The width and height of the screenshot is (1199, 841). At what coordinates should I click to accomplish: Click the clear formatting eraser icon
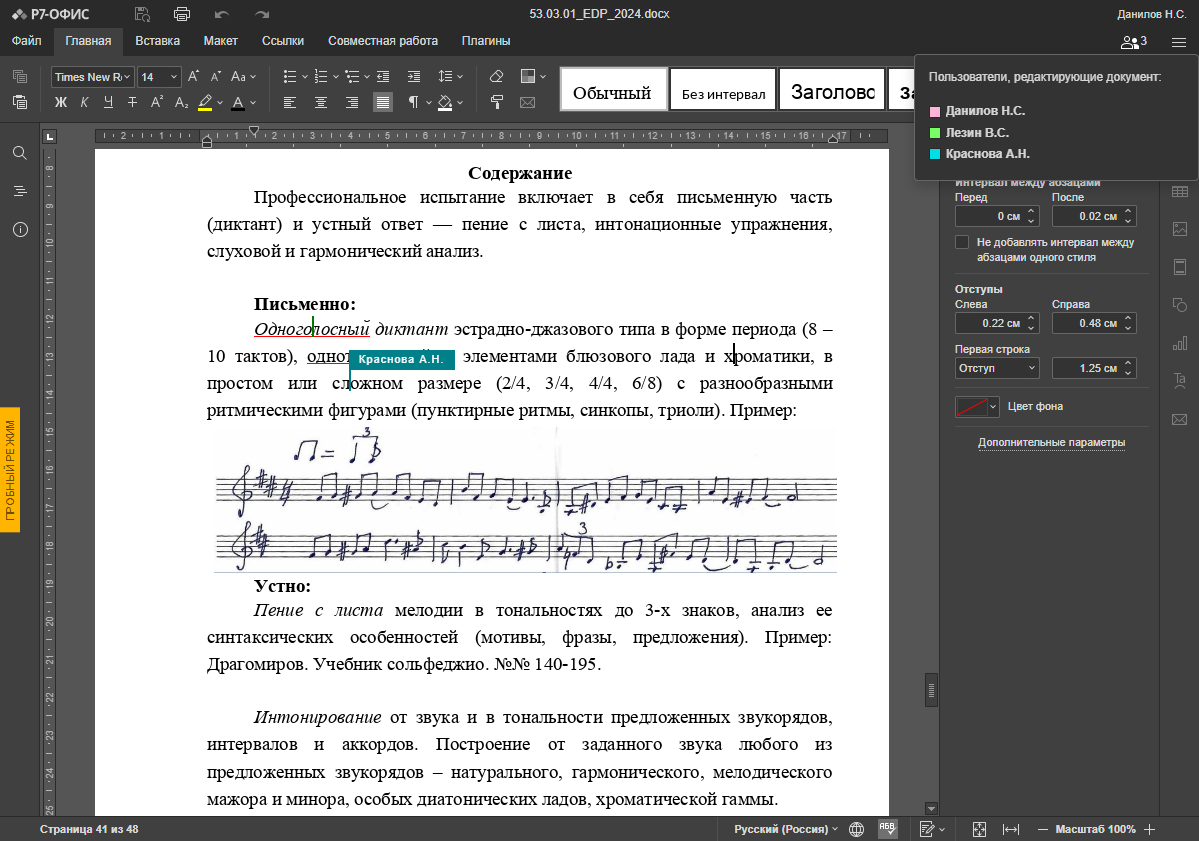(x=496, y=77)
